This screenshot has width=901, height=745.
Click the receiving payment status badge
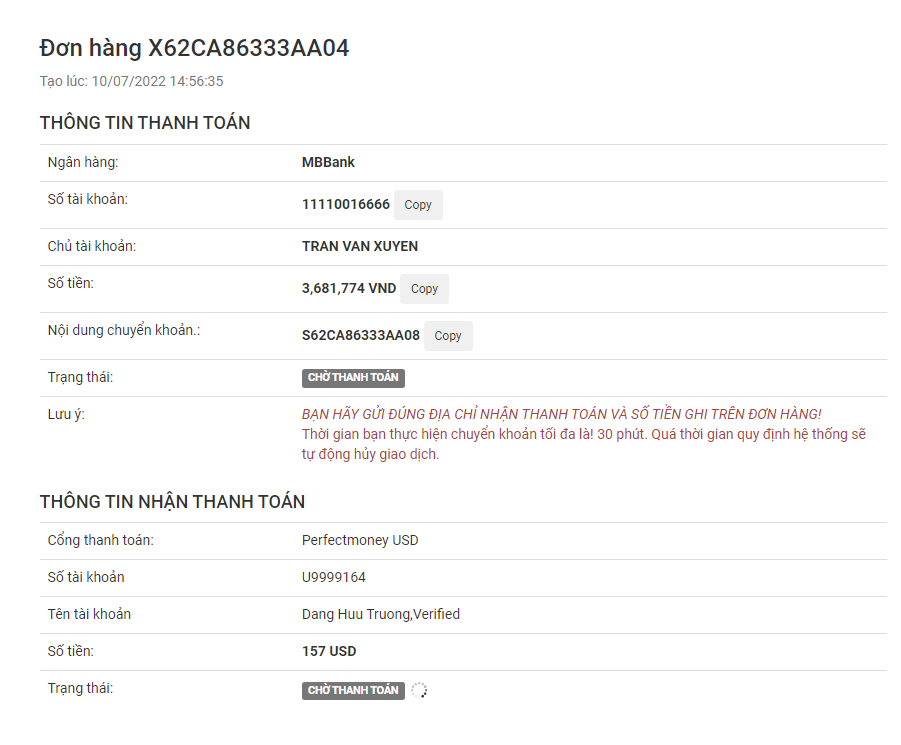353,690
